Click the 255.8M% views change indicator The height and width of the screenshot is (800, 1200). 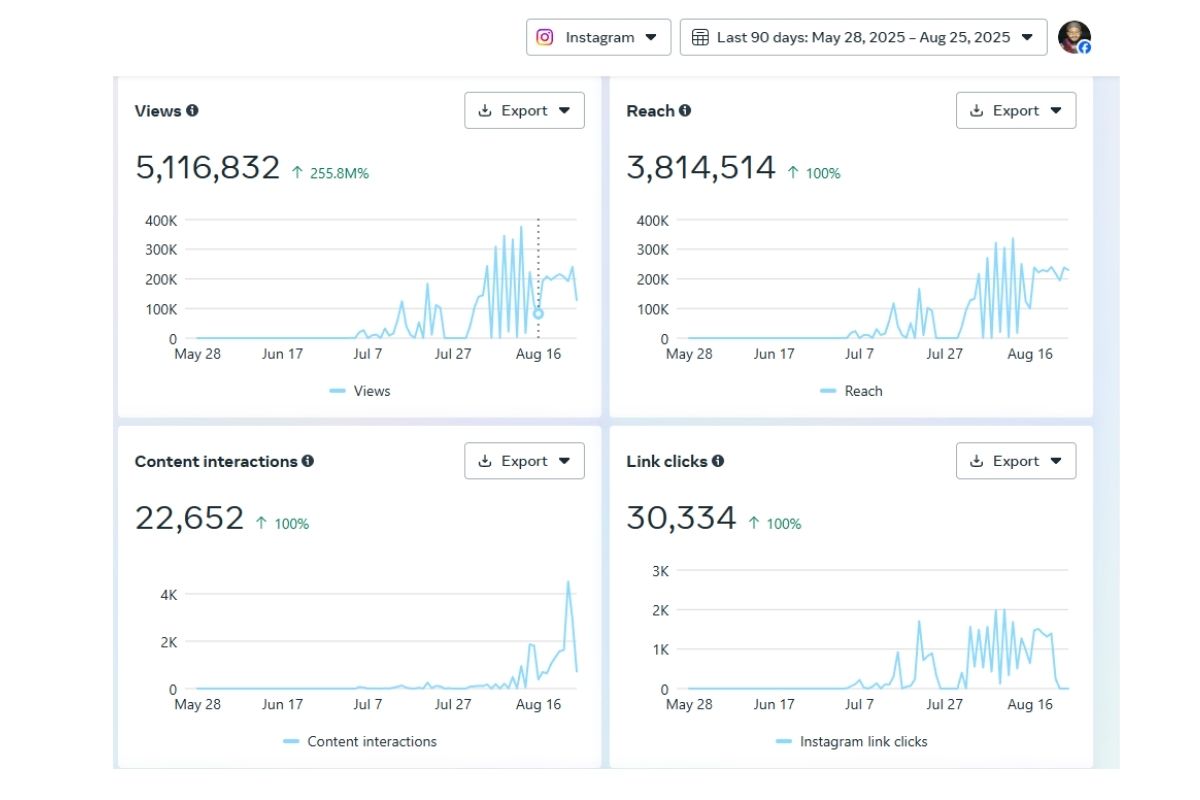(x=330, y=173)
